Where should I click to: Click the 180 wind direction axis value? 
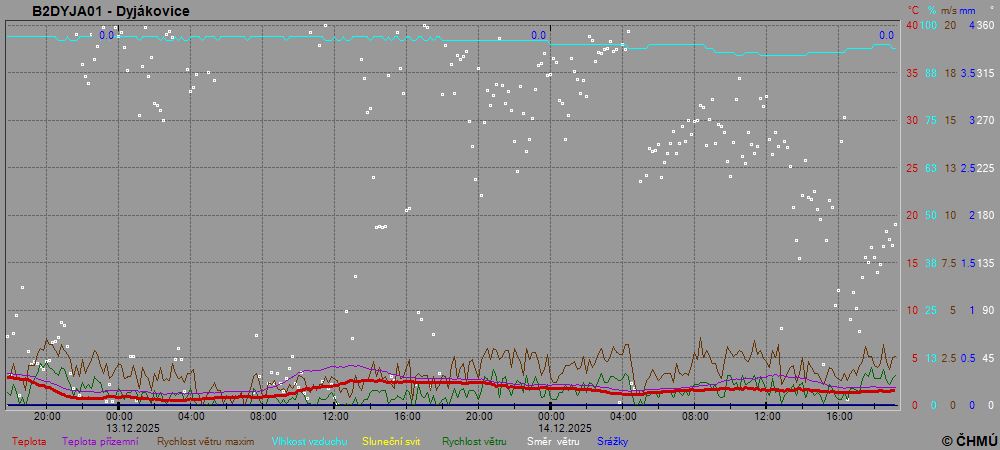click(x=985, y=215)
